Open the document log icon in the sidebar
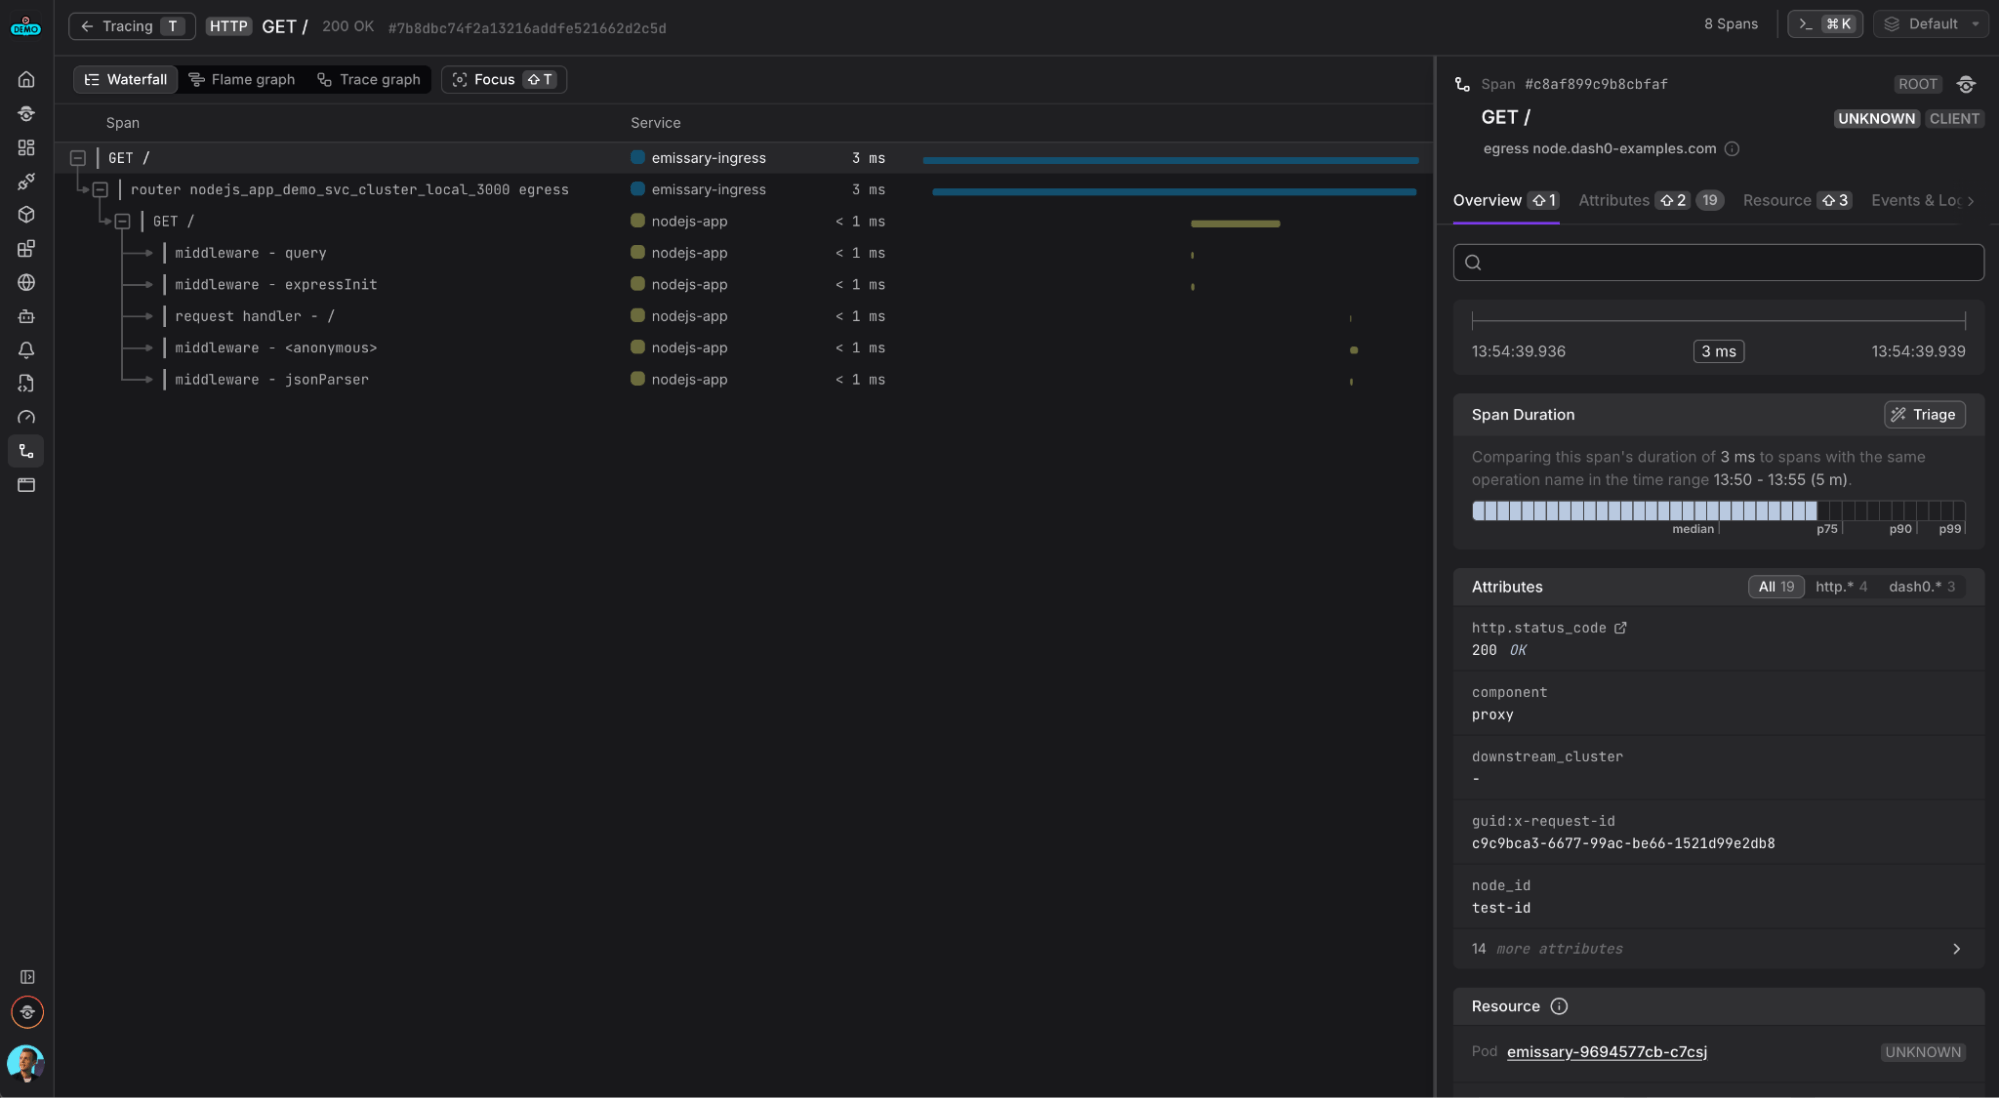This screenshot has width=1999, height=1099. (27, 384)
